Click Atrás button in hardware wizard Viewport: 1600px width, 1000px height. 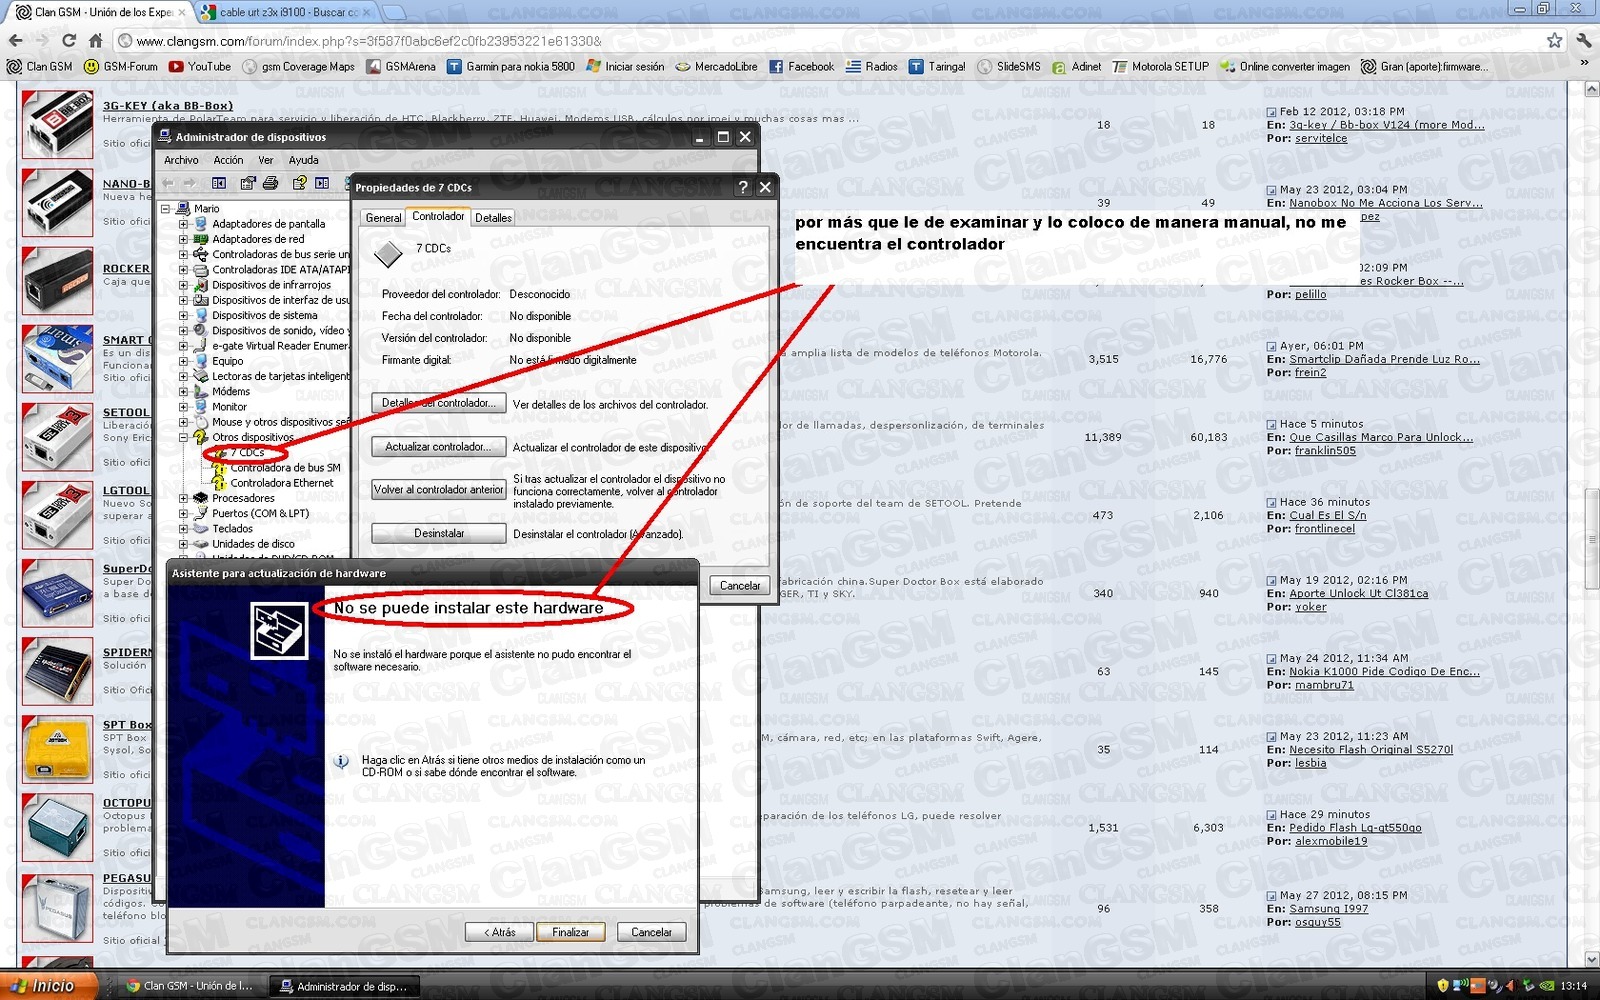click(x=500, y=932)
